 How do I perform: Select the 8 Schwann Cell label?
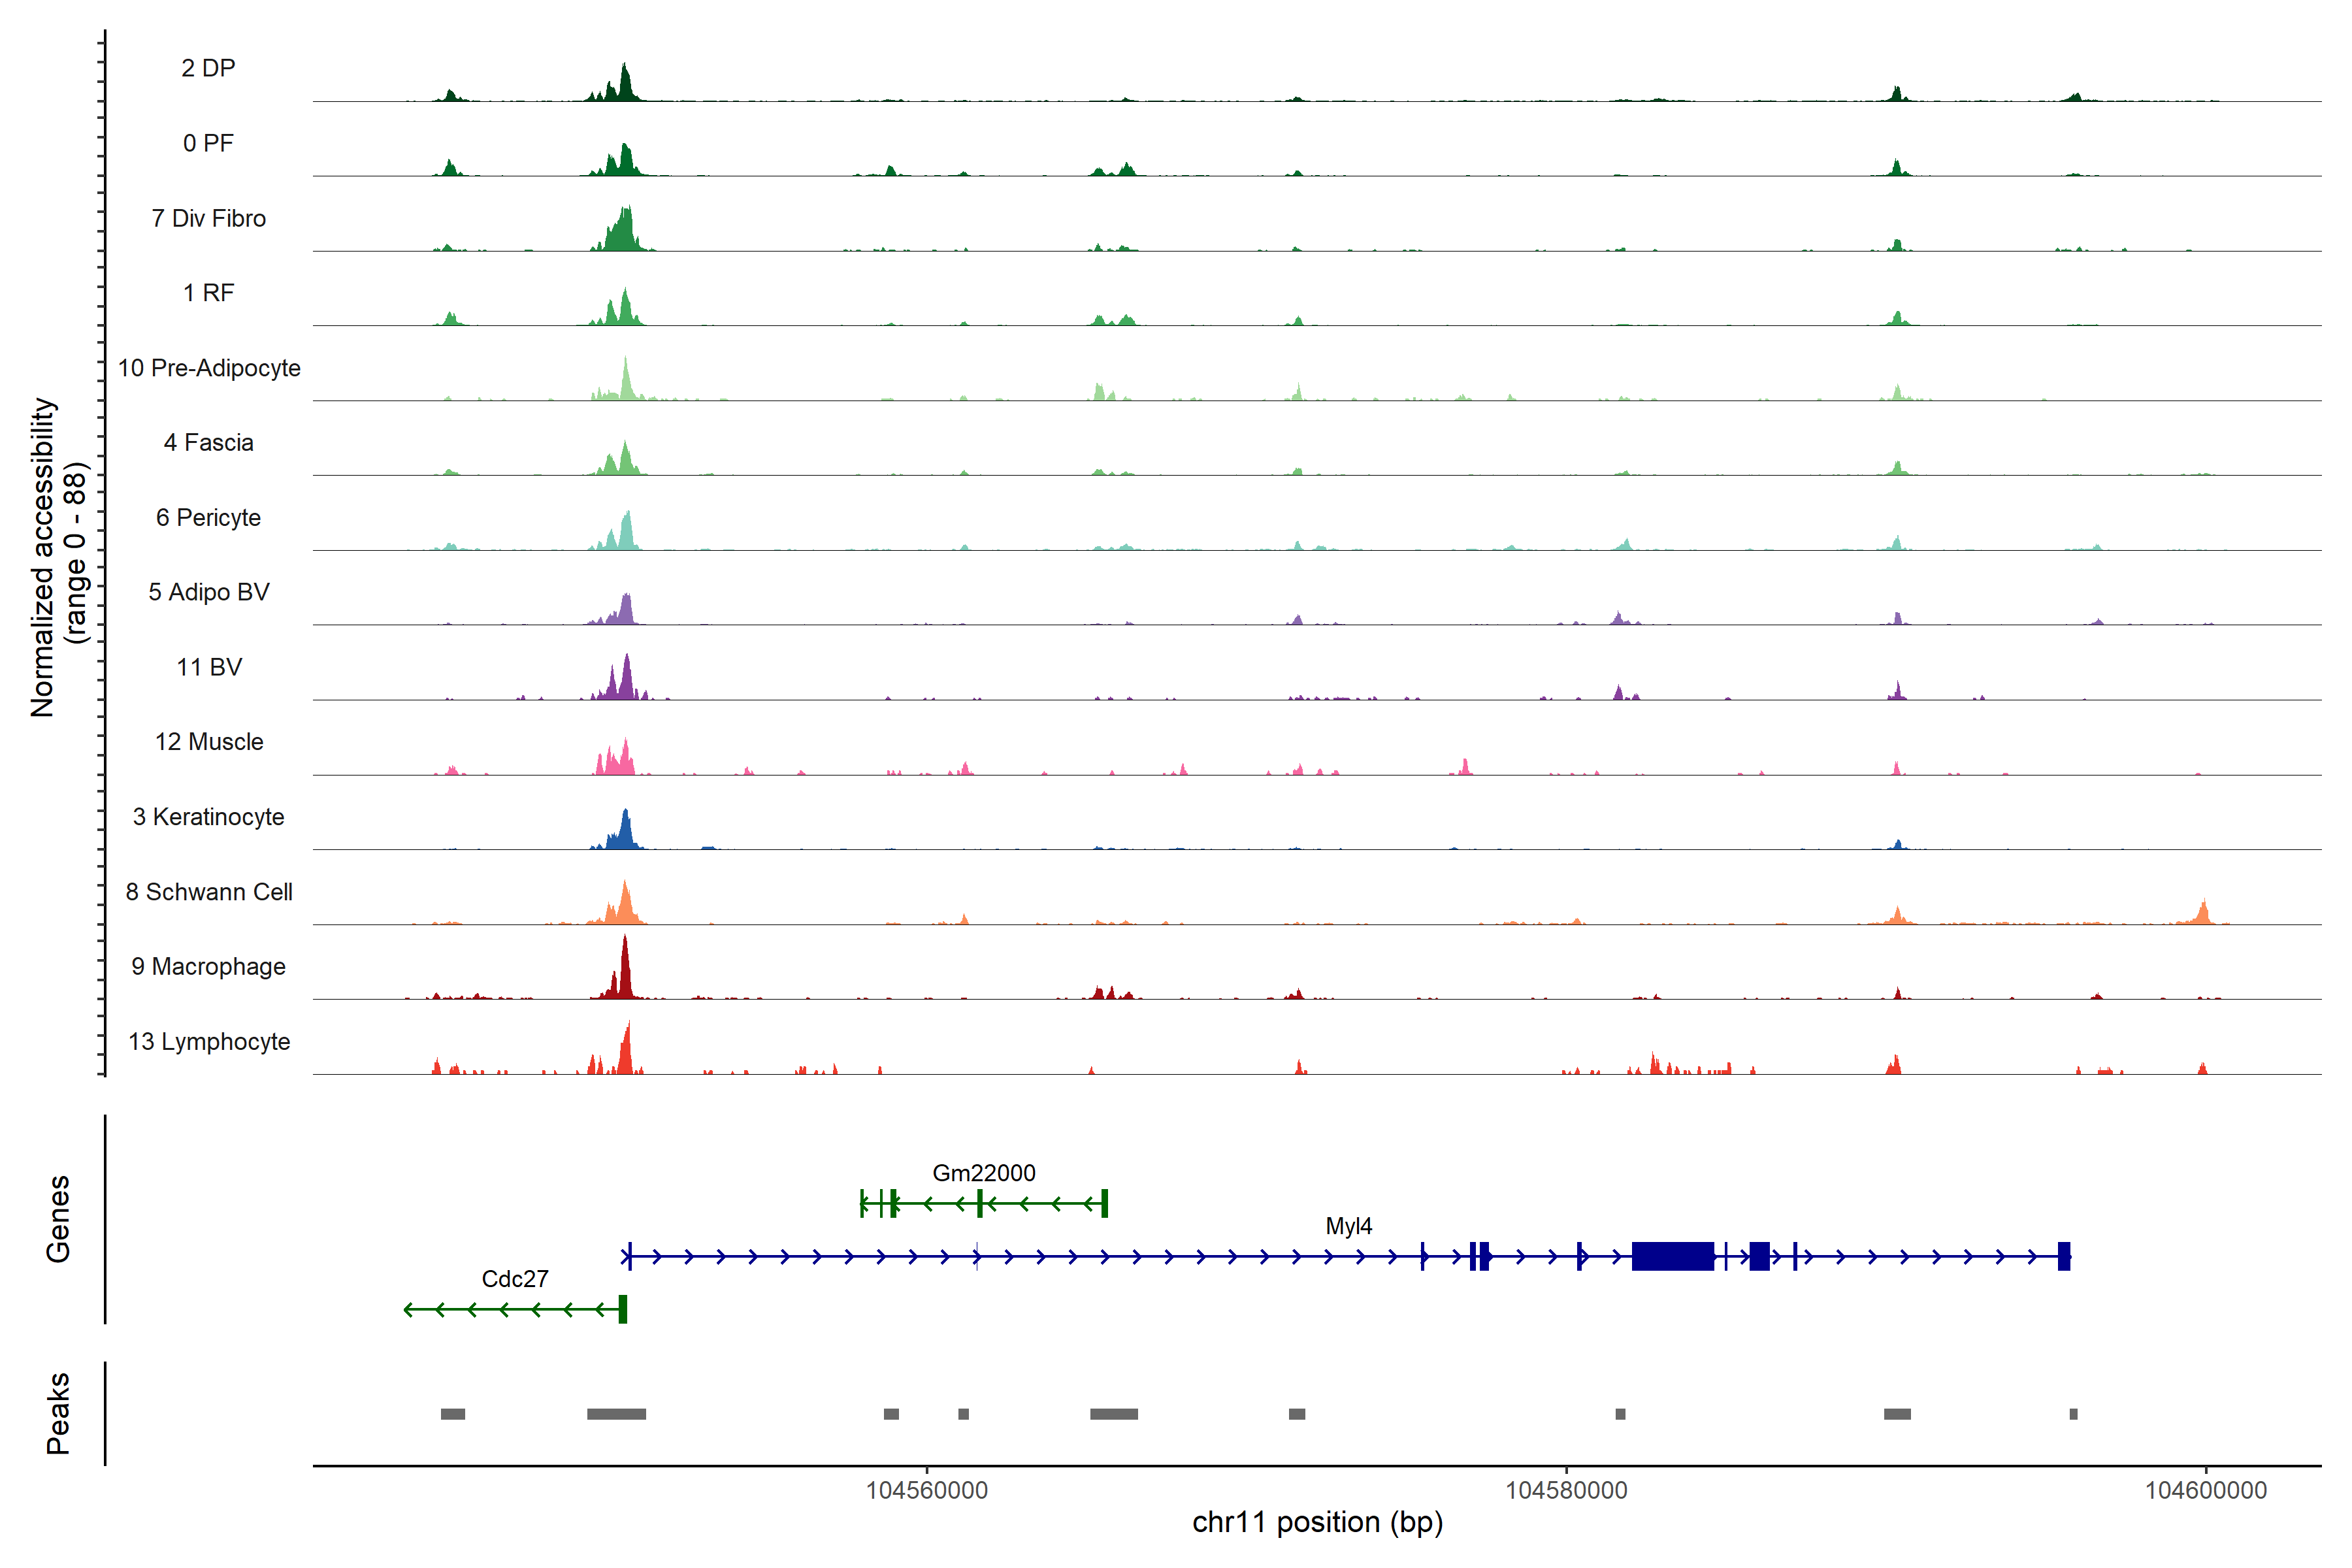point(208,892)
